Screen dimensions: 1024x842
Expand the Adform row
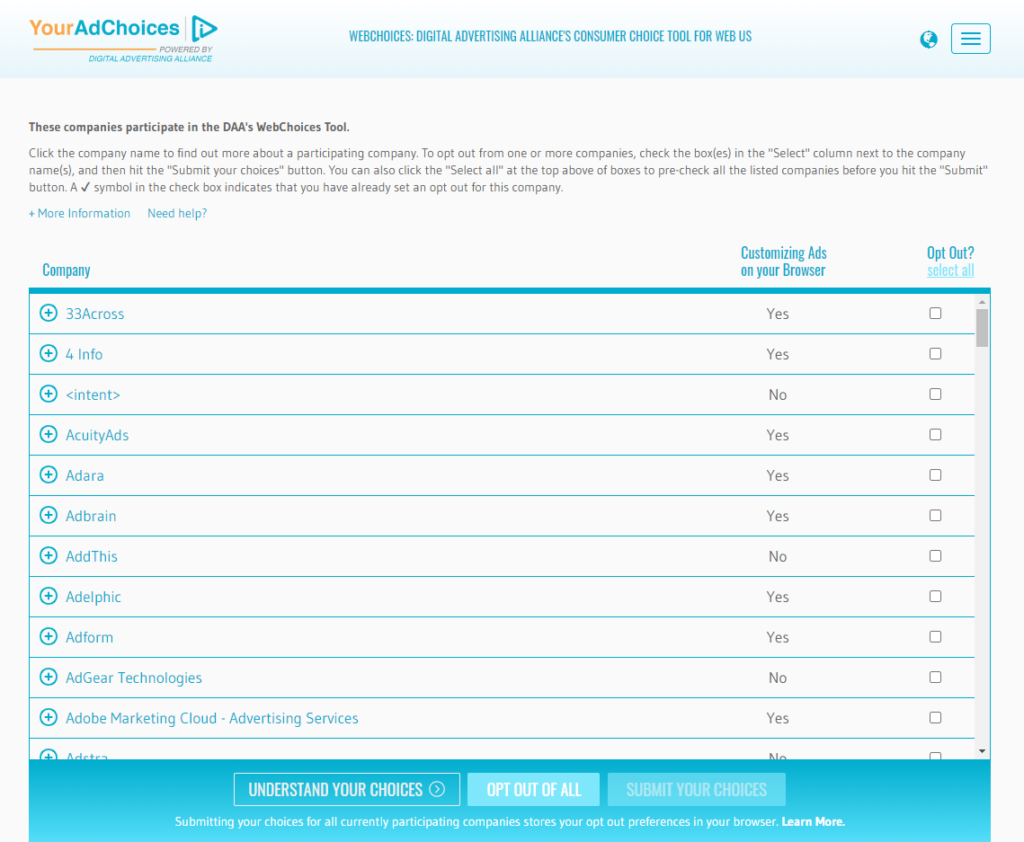48,637
